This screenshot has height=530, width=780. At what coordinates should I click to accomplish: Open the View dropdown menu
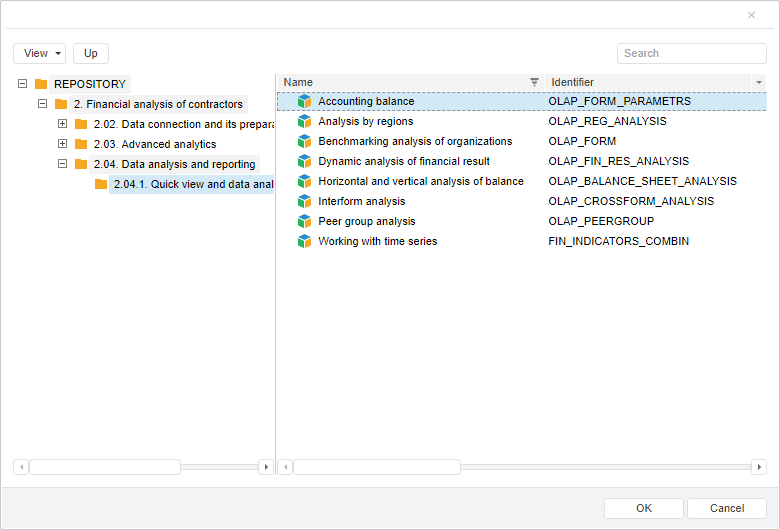pyautogui.click(x=39, y=53)
